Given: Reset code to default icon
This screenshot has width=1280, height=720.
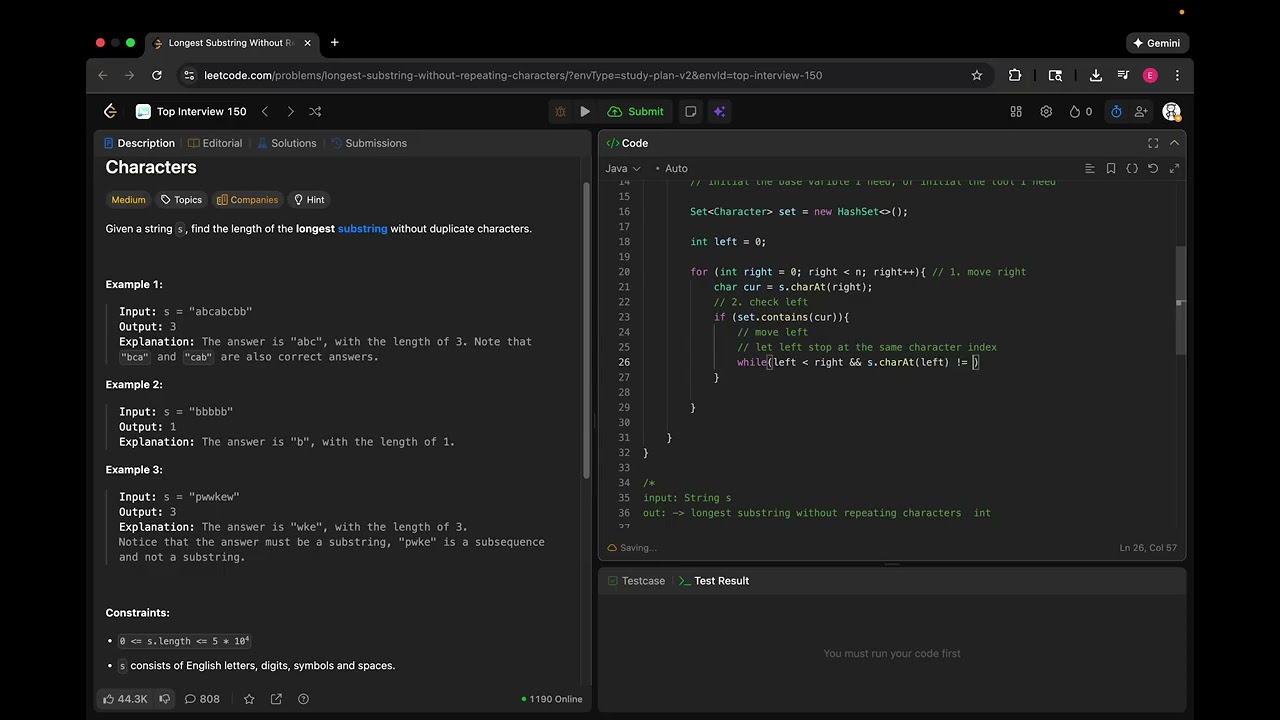Looking at the screenshot, I should 1153,168.
